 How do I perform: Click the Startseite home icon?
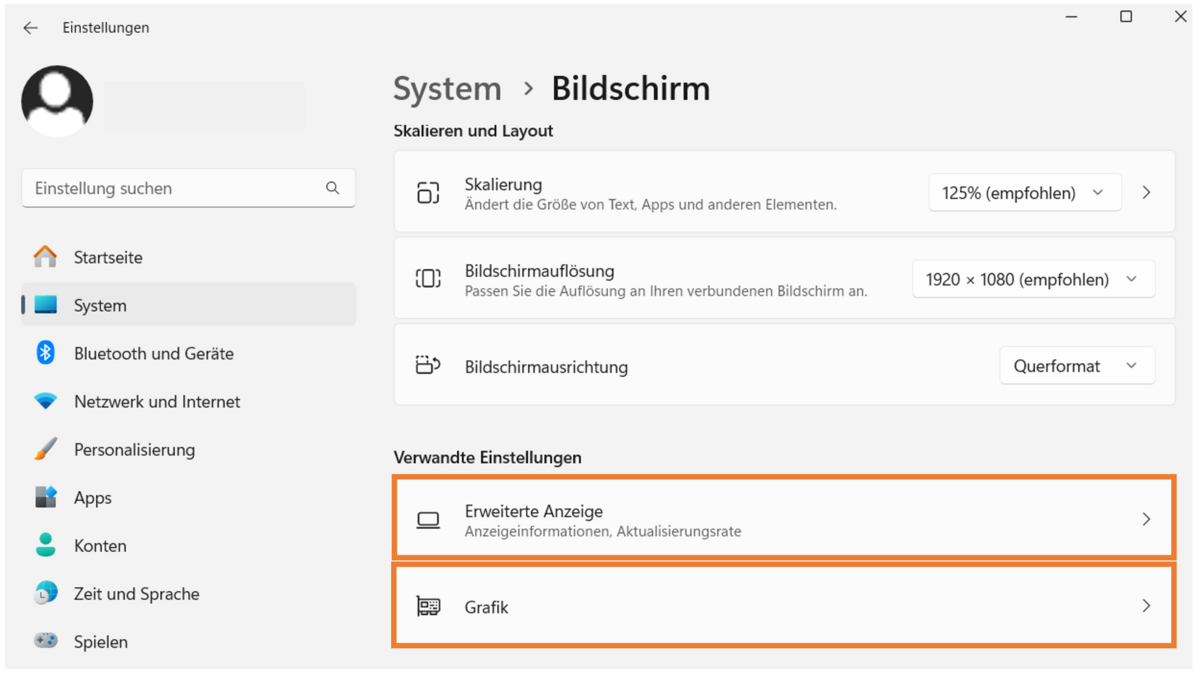point(45,257)
